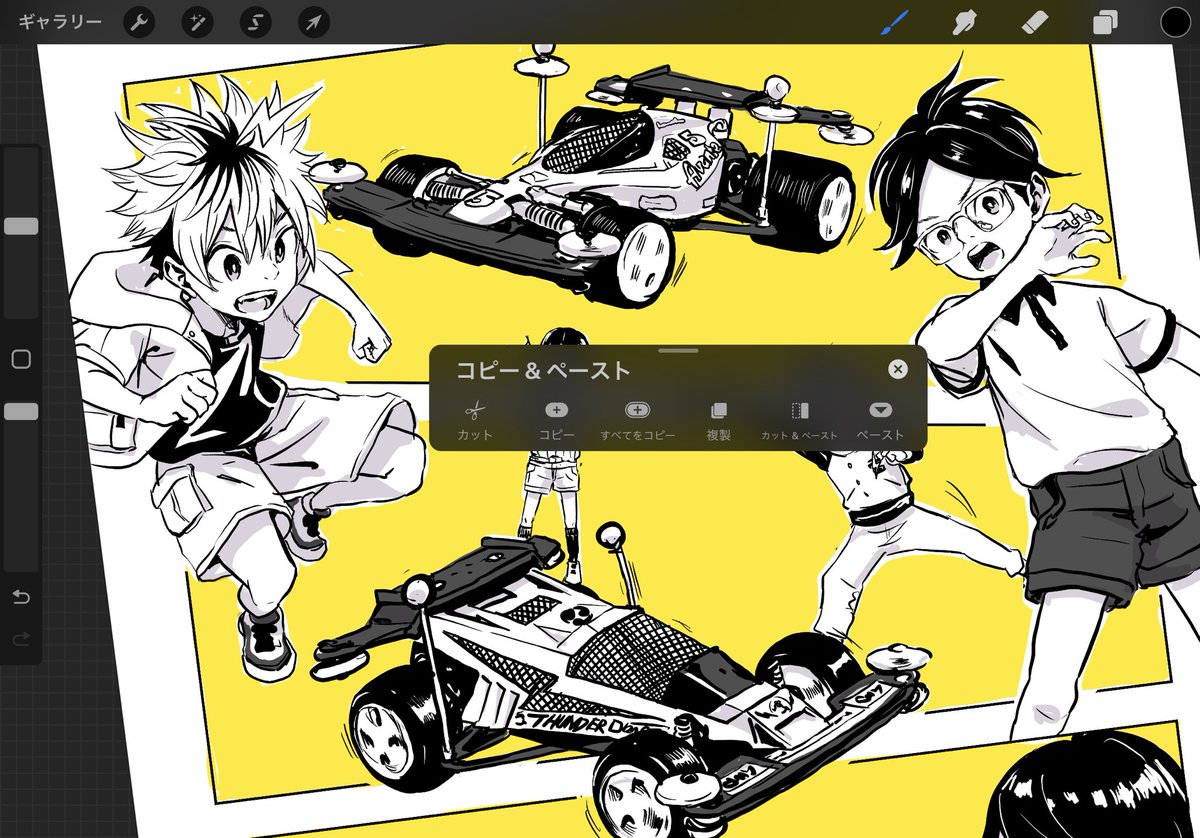Choose すべてをコピー option
Screen dimensions: 1200x838
coord(638,420)
